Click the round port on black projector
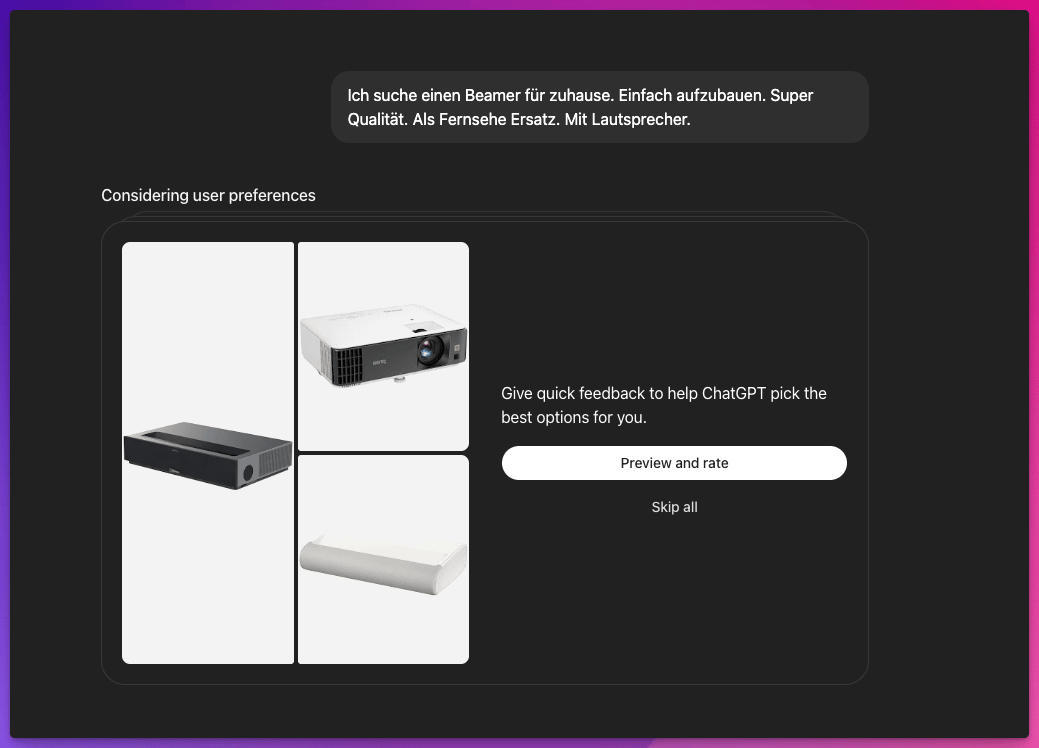The height and width of the screenshot is (748, 1039). tap(248, 472)
